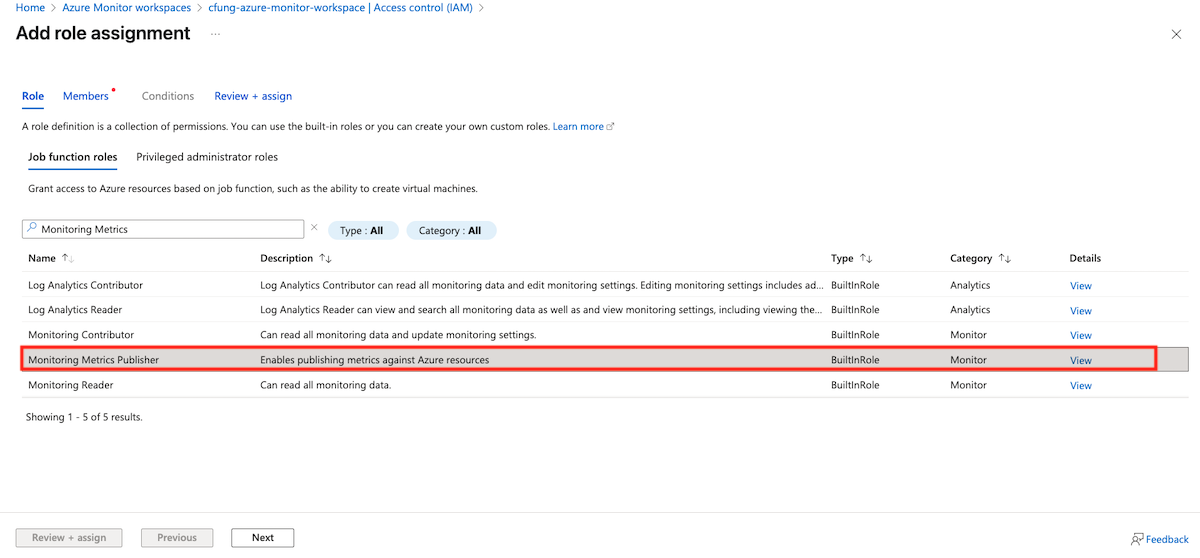Screen dimensions: 1200x558
Task: Close the Add role assignment pane
Action: (x=1176, y=34)
